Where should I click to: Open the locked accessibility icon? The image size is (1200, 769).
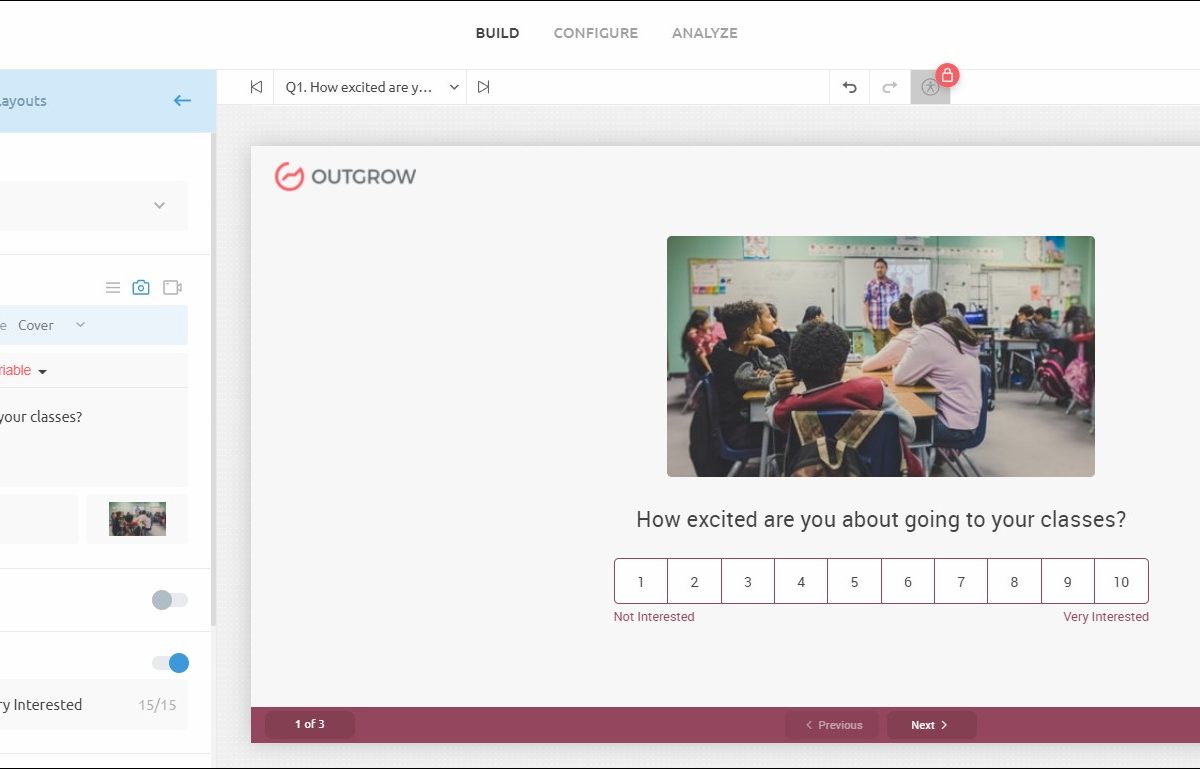pos(931,87)
